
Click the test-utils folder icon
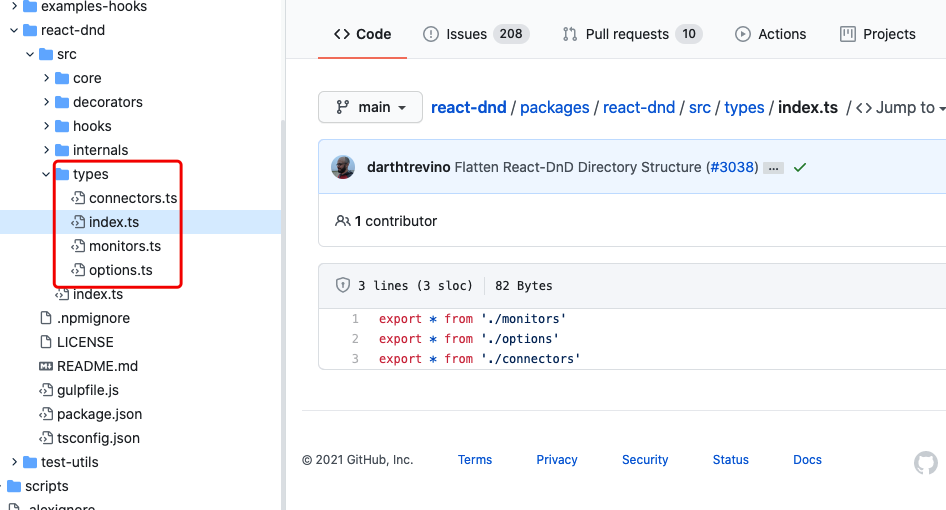point(30,462)
